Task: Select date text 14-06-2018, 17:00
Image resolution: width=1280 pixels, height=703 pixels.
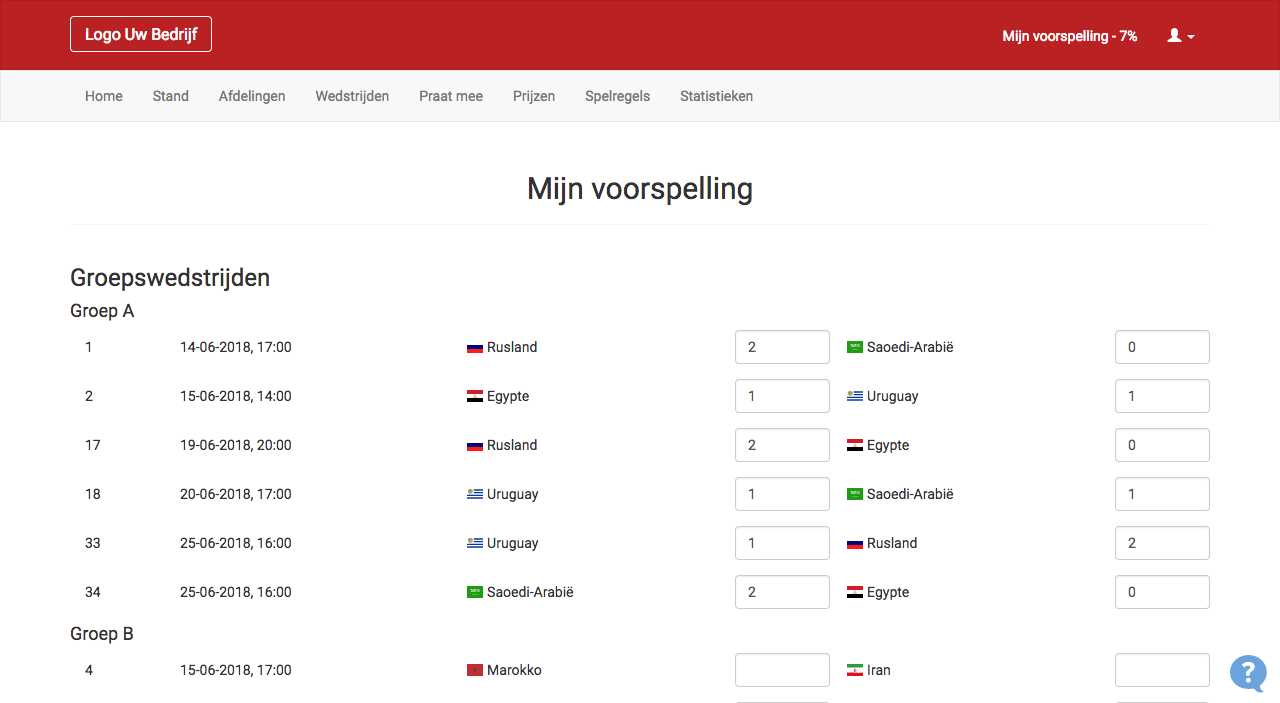Action: (x=236, y=347)
